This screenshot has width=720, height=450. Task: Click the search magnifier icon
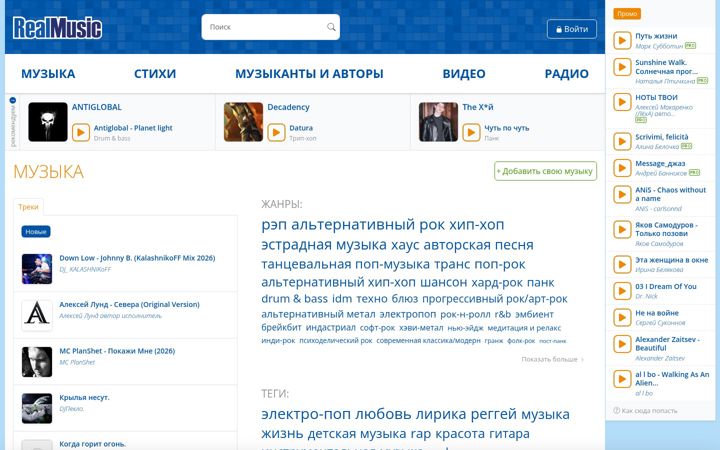tap(331, 27)
